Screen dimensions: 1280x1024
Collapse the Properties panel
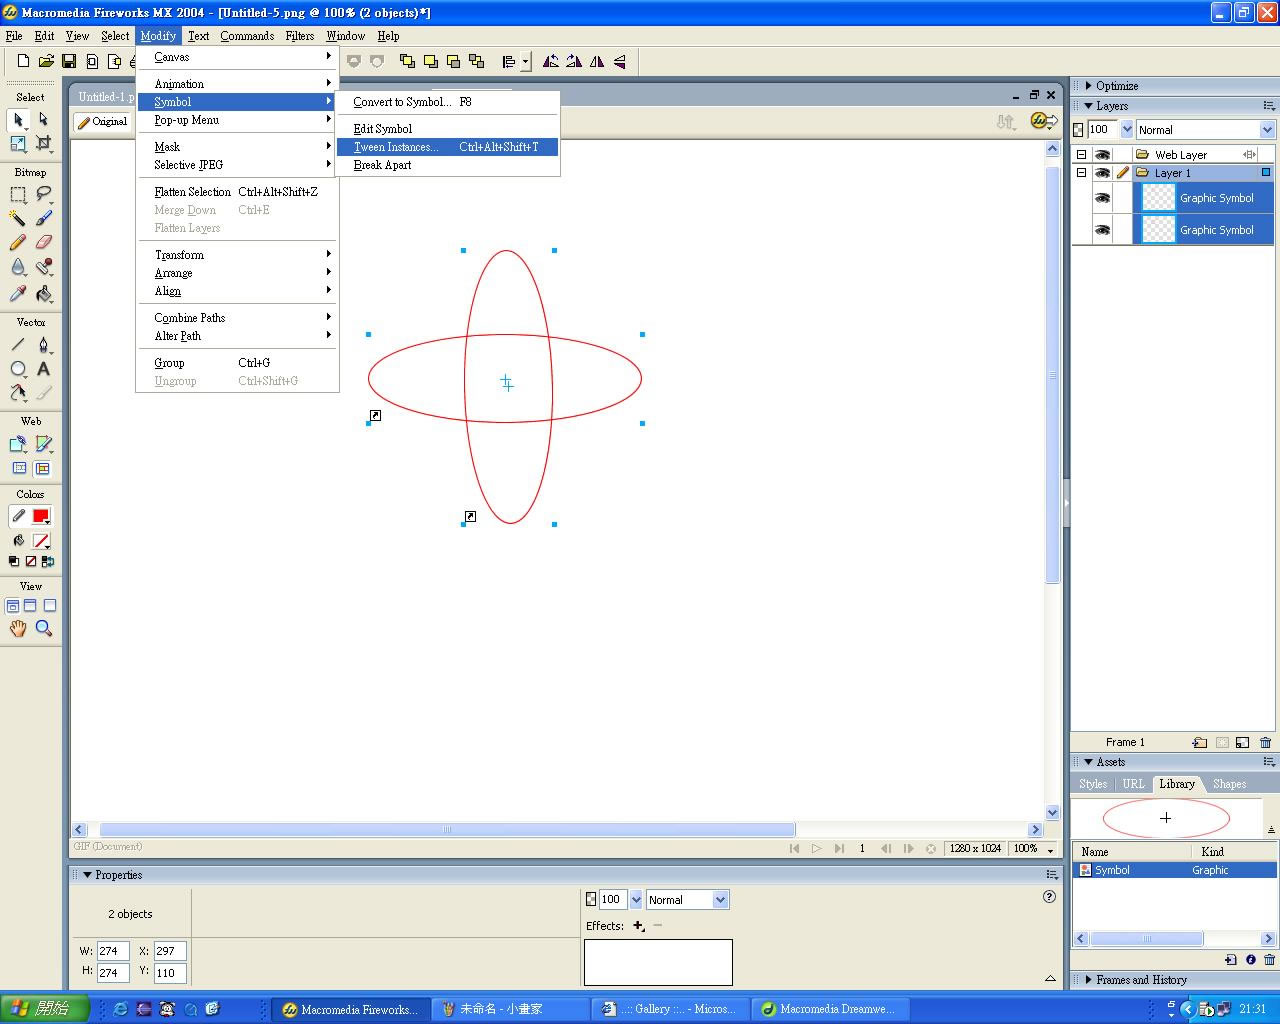[87, 875]
